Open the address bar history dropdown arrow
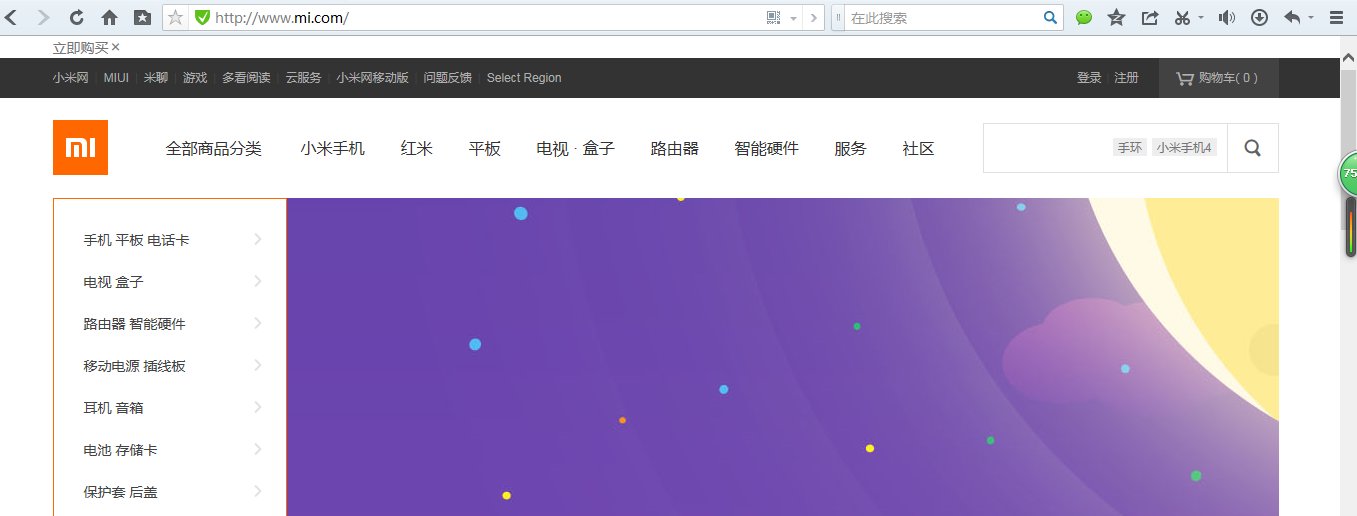1357x516 pixels. click(x=794, y=18)
